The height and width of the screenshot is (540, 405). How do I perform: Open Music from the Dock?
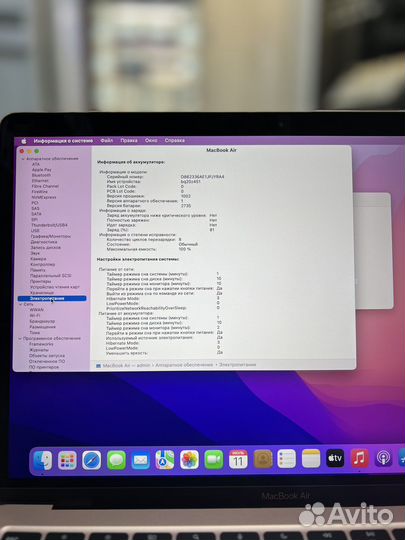[359, 458]
